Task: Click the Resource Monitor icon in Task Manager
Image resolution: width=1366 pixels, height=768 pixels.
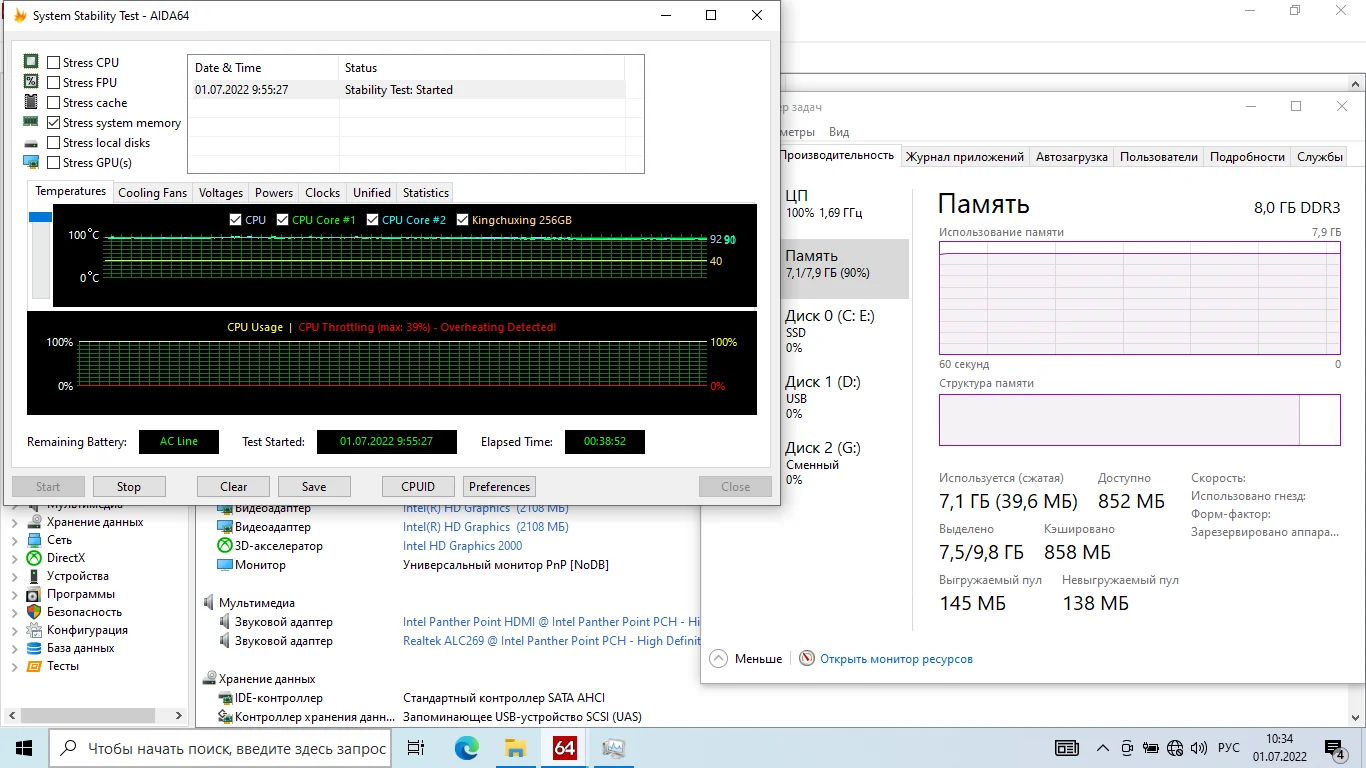Action: 807,659
